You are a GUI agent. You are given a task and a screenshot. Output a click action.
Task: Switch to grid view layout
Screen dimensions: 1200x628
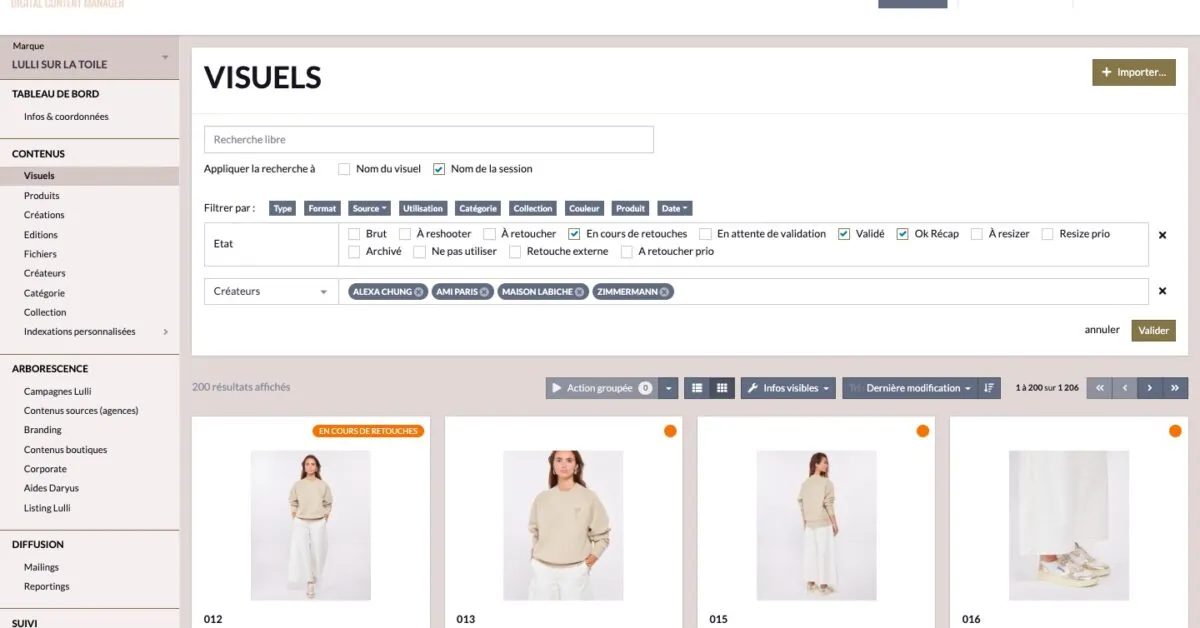(x=722, y=388)
